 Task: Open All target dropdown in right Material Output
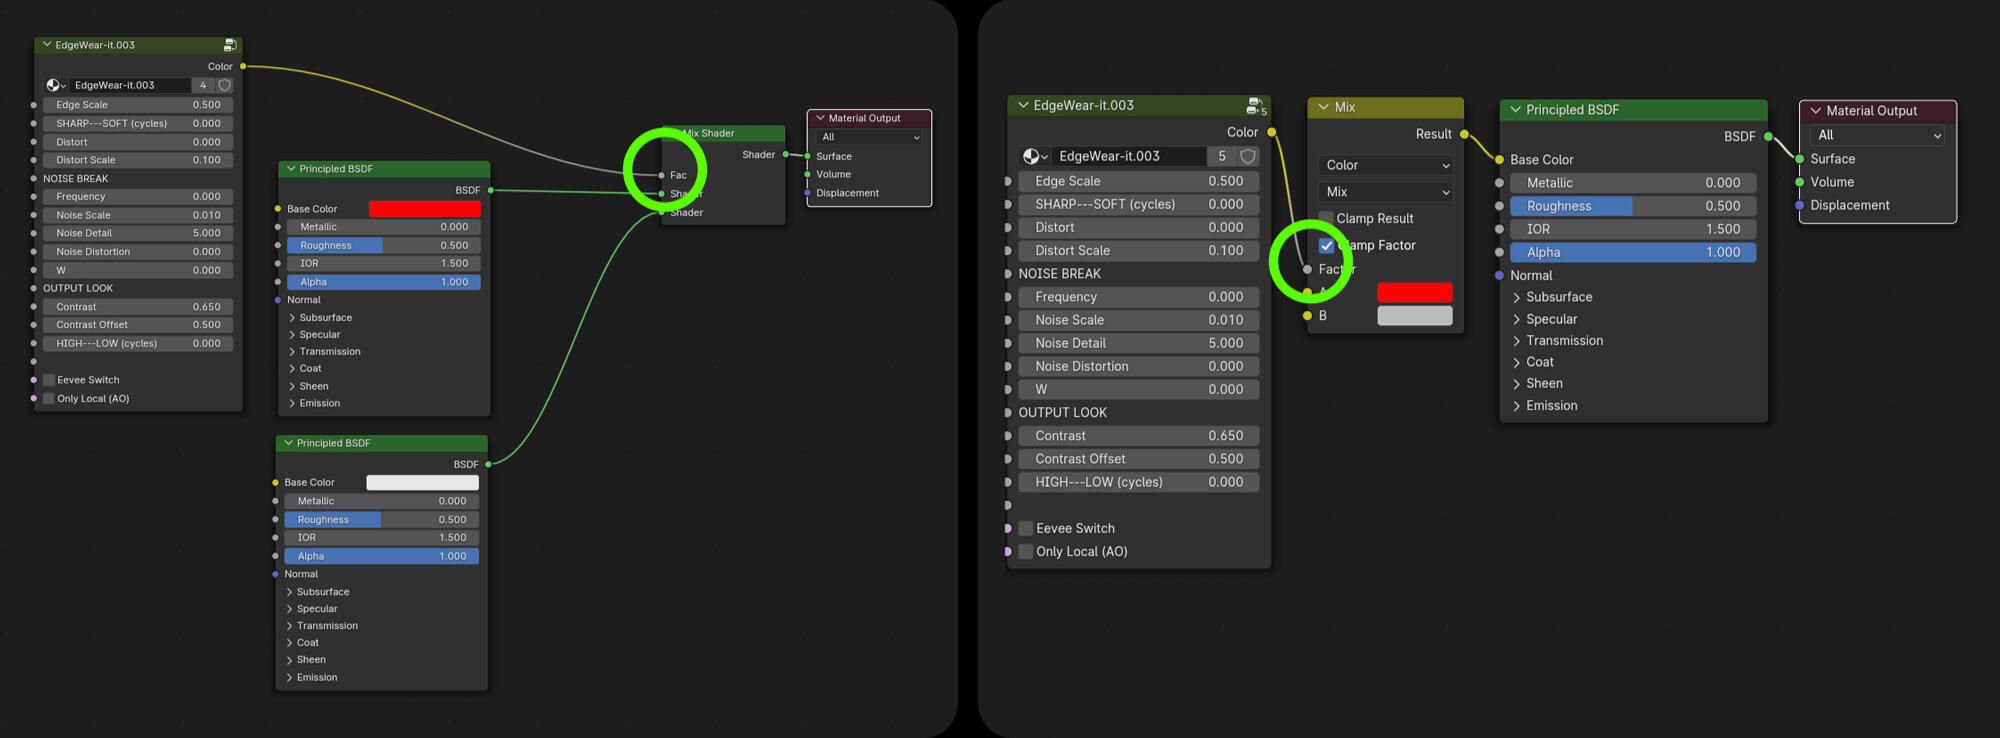[x=1877, y=135]
